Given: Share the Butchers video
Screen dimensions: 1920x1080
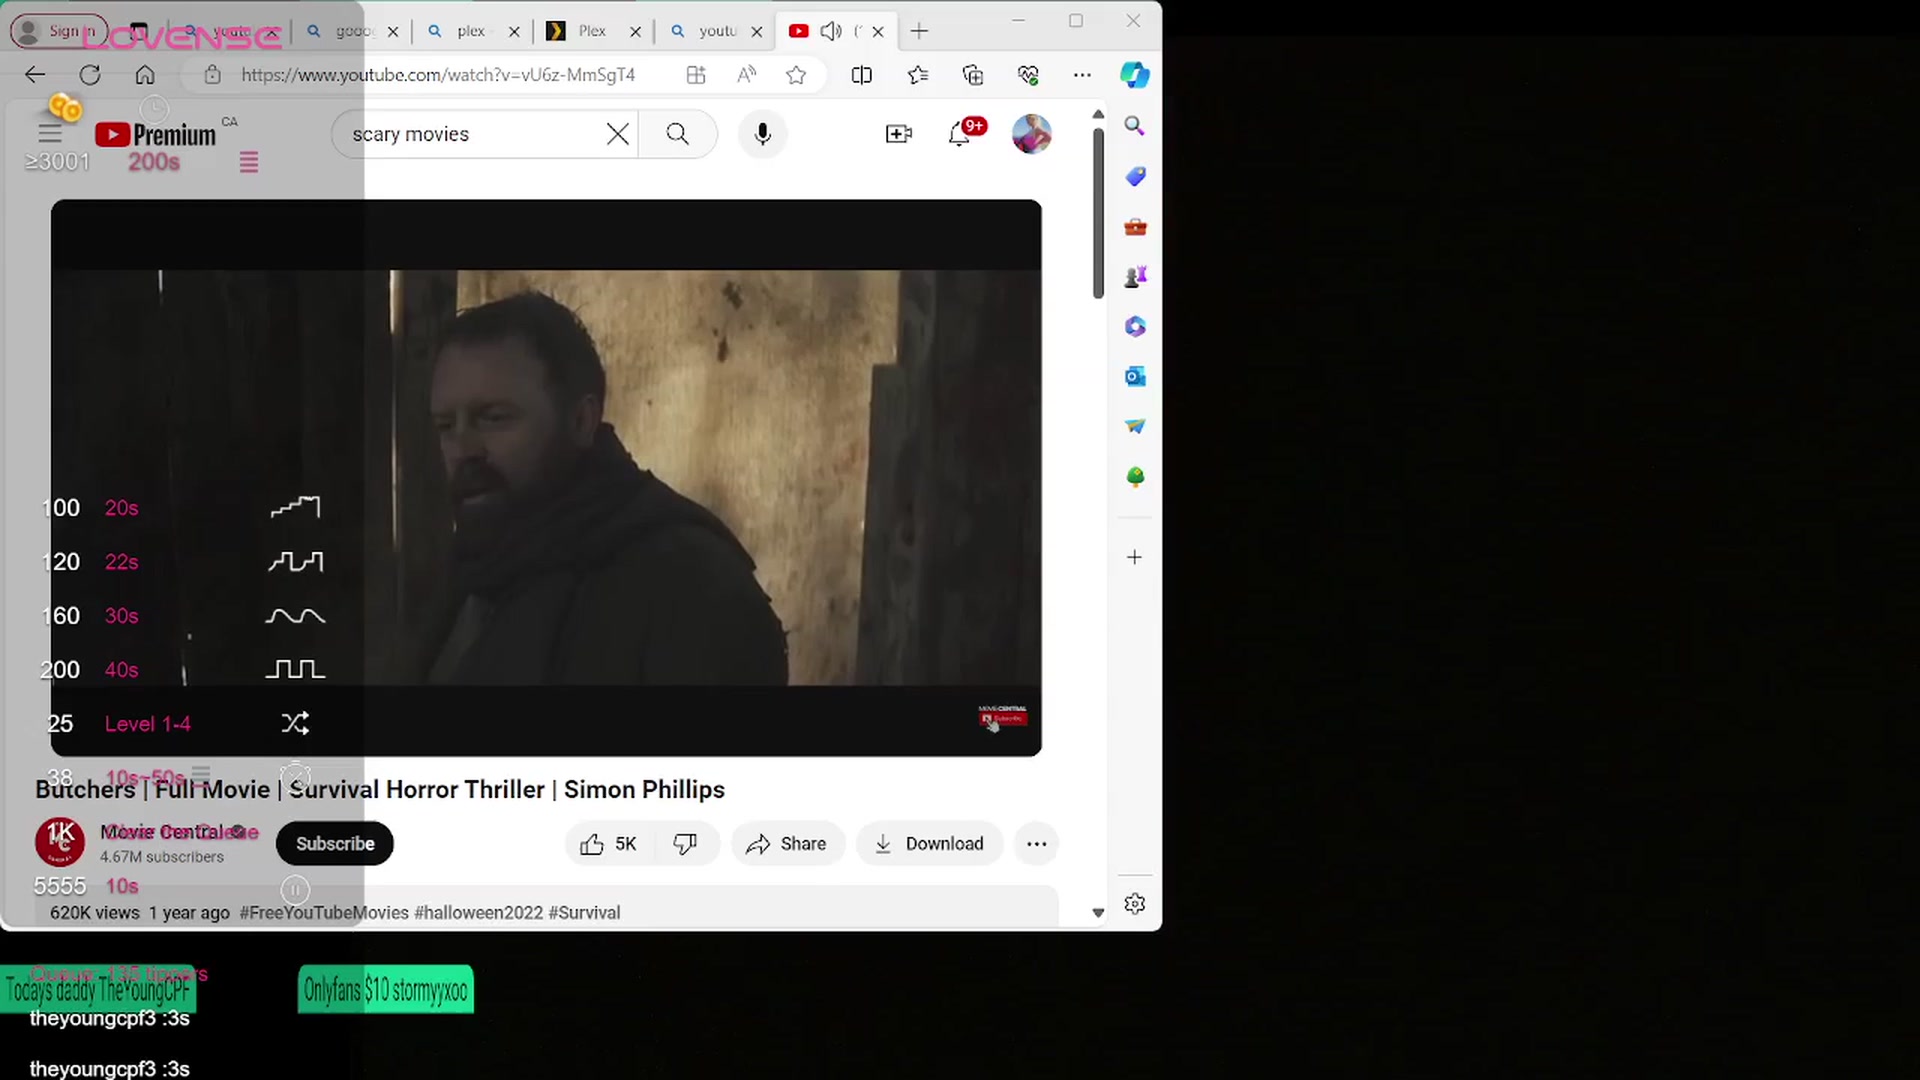Looking at the screenshot, I should tap(787, 844).
